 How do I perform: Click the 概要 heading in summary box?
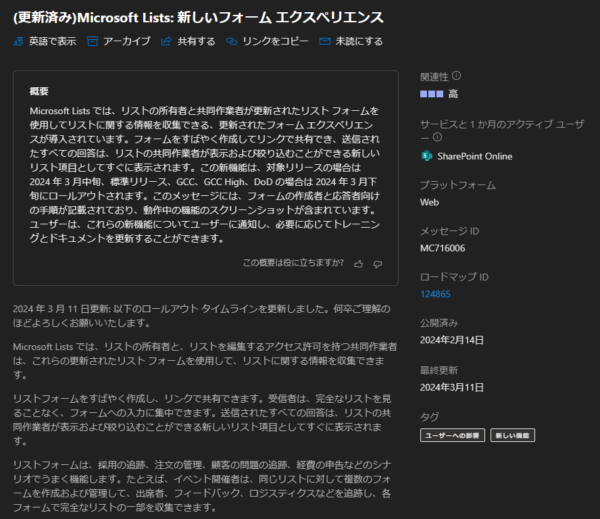[39, 91]
